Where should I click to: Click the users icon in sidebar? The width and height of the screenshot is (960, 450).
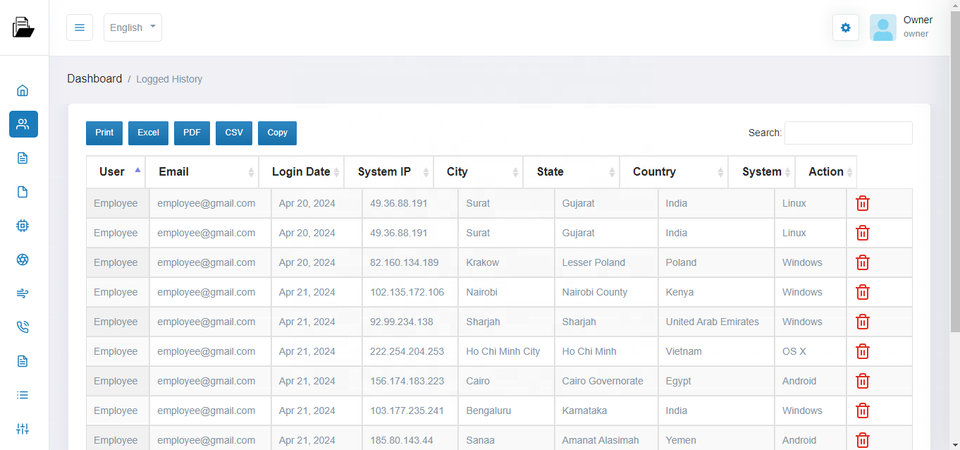pos(23,124)
